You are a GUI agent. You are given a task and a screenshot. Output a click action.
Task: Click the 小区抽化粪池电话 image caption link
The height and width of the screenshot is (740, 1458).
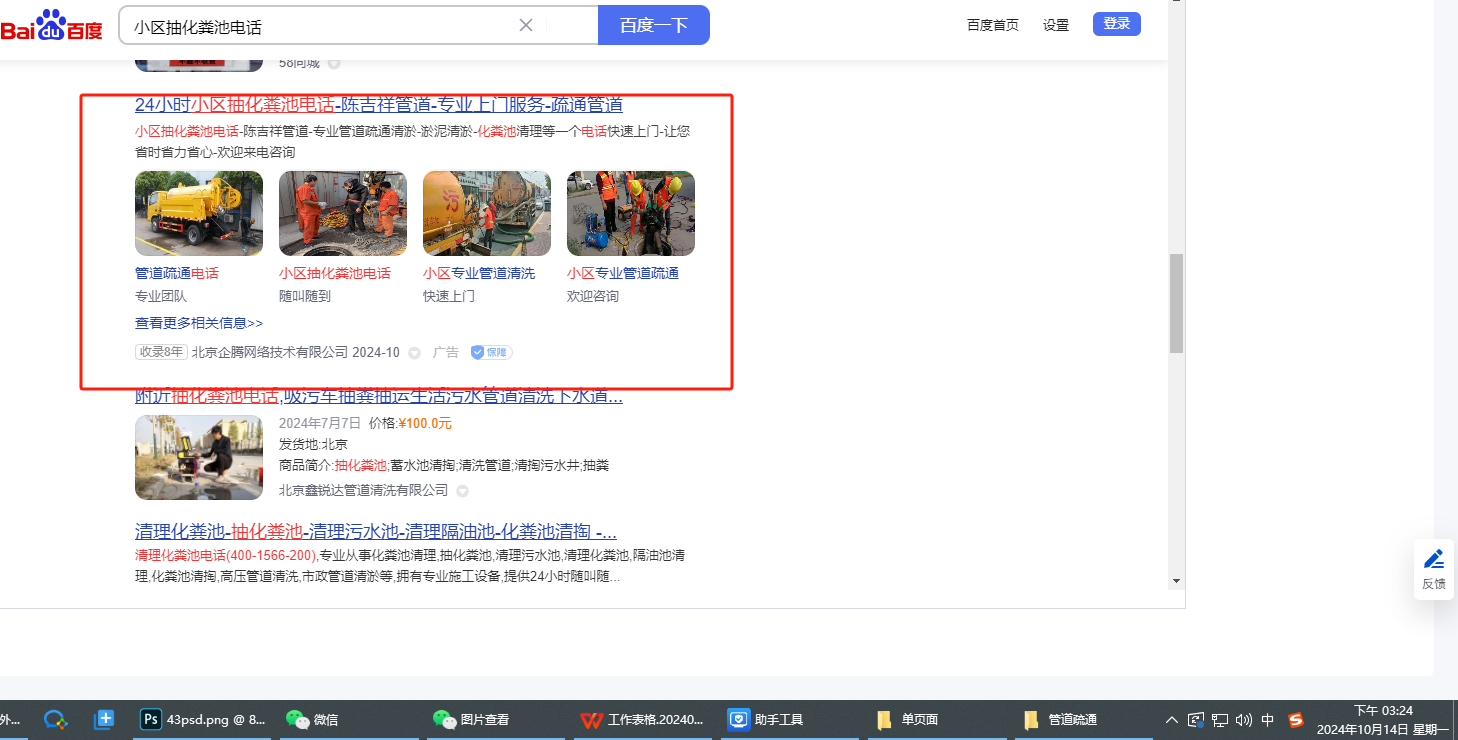coord(335,273)
